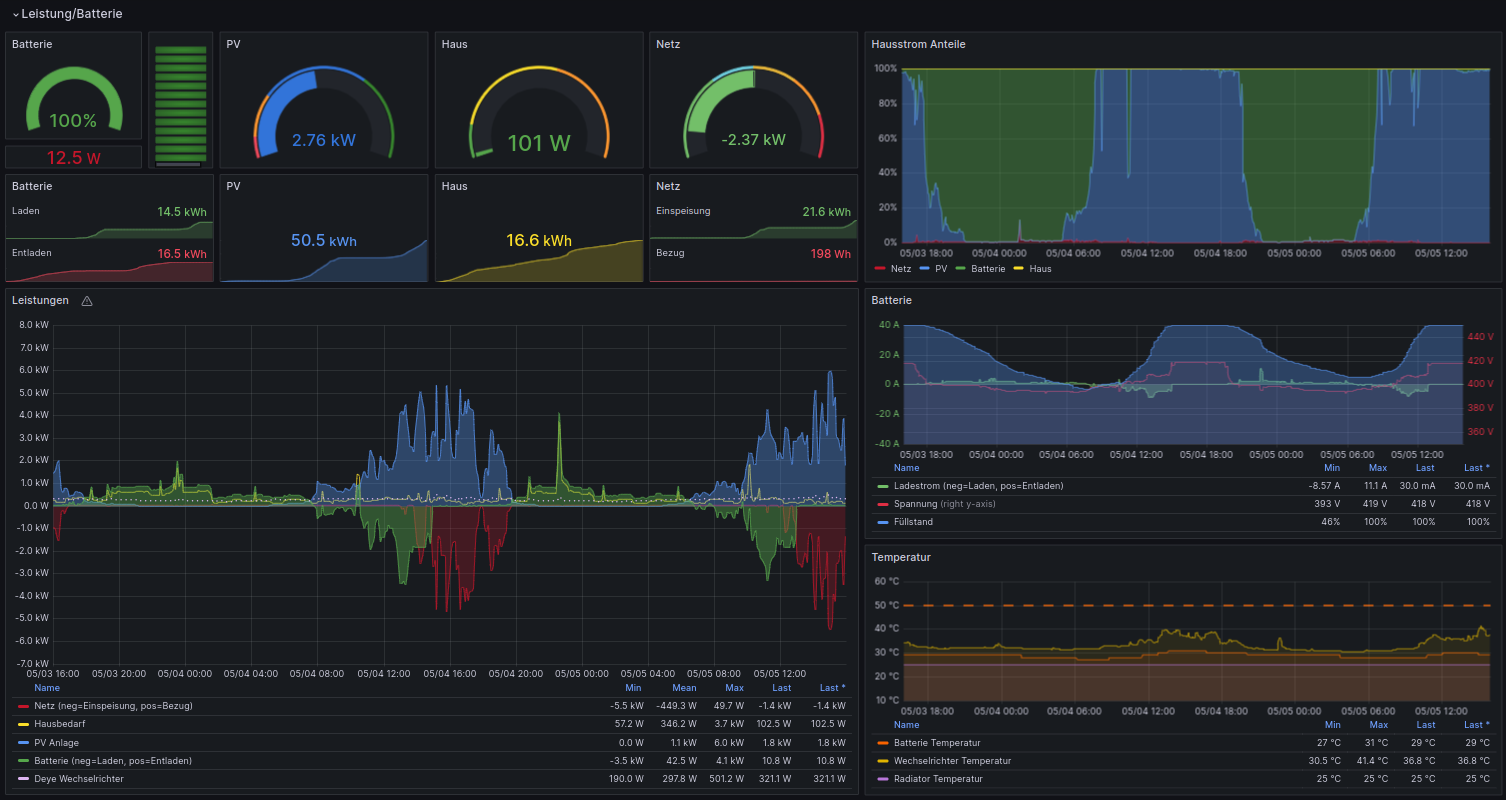Sort Leistungen legend by Mean column
Image resolution: width=1506 pixels, height=800 pixels.
tap(684, 688)
